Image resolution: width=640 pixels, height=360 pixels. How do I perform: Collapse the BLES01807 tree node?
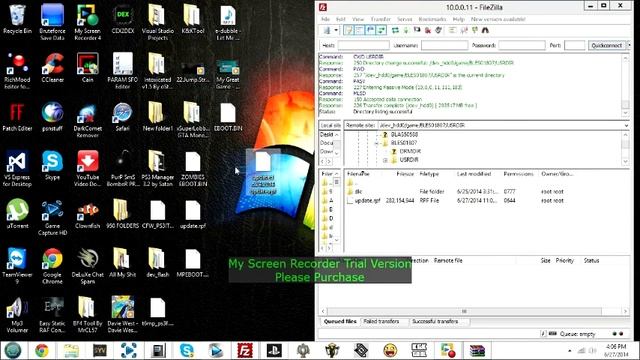[376, 143]
